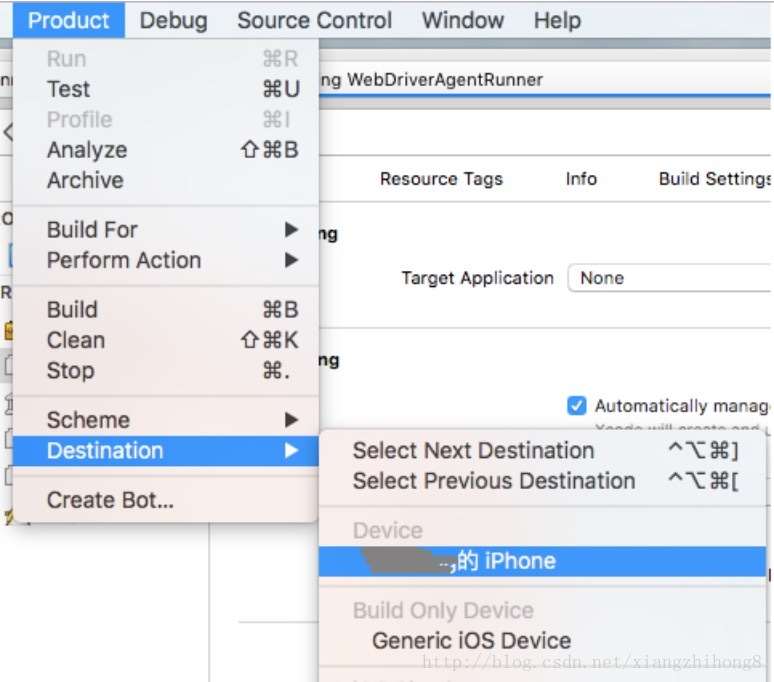This screenshot has width=774, height=682.
Task: Choose Select Previous Destination
Action: click(x=493, y=481)
